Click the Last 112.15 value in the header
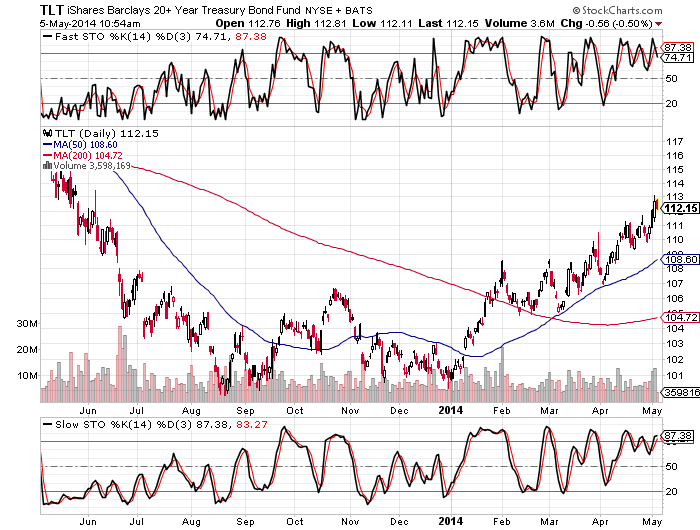The width and height of the screenshot is (700, 530). click(448, 24)
